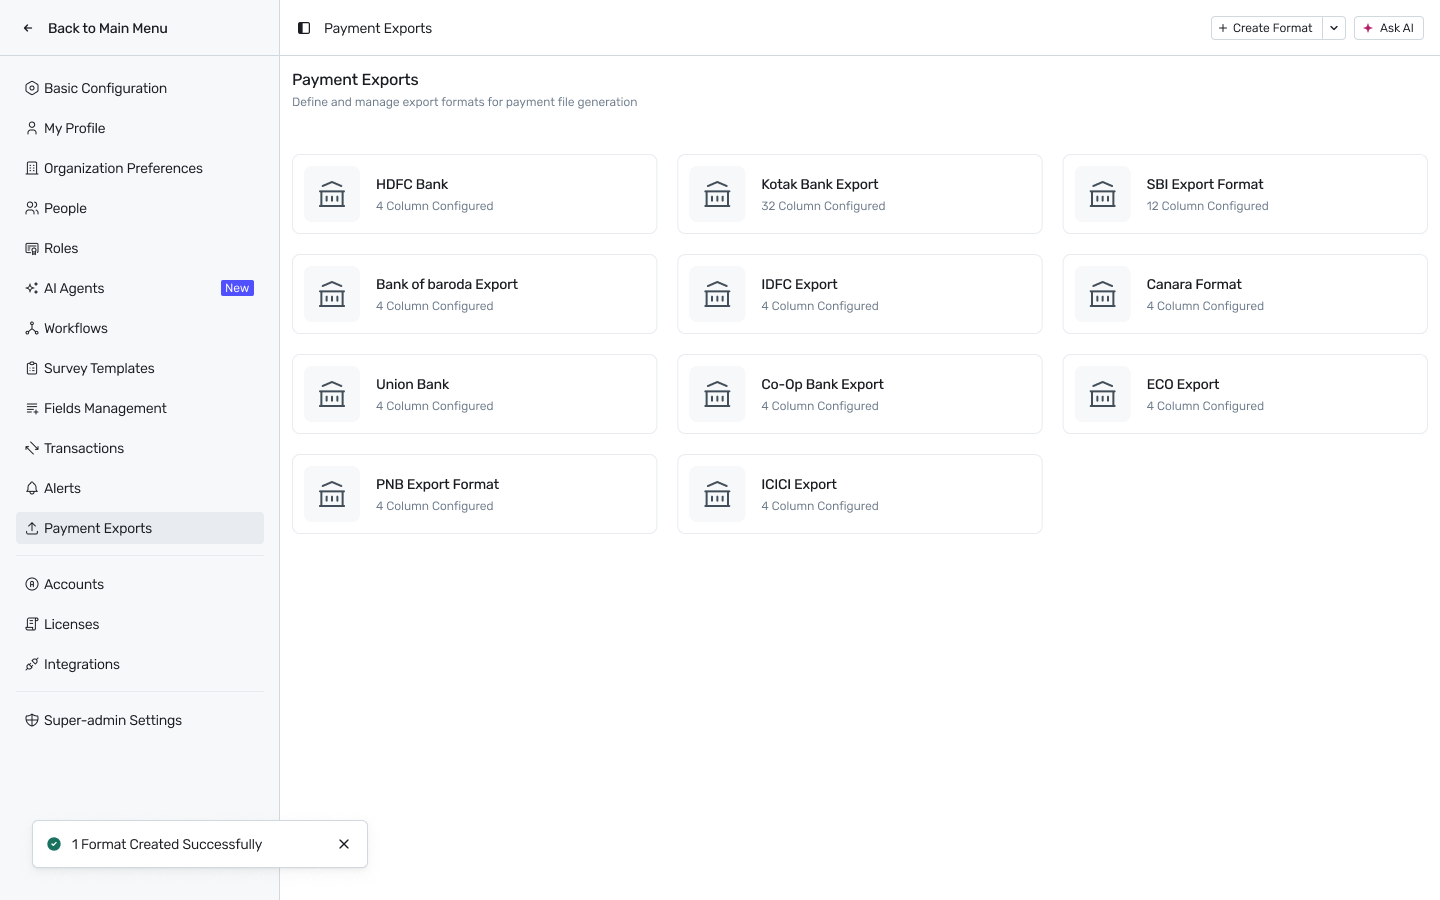Open Basic Configuration settings
The image size is (1440, 900).
(140, 88)
